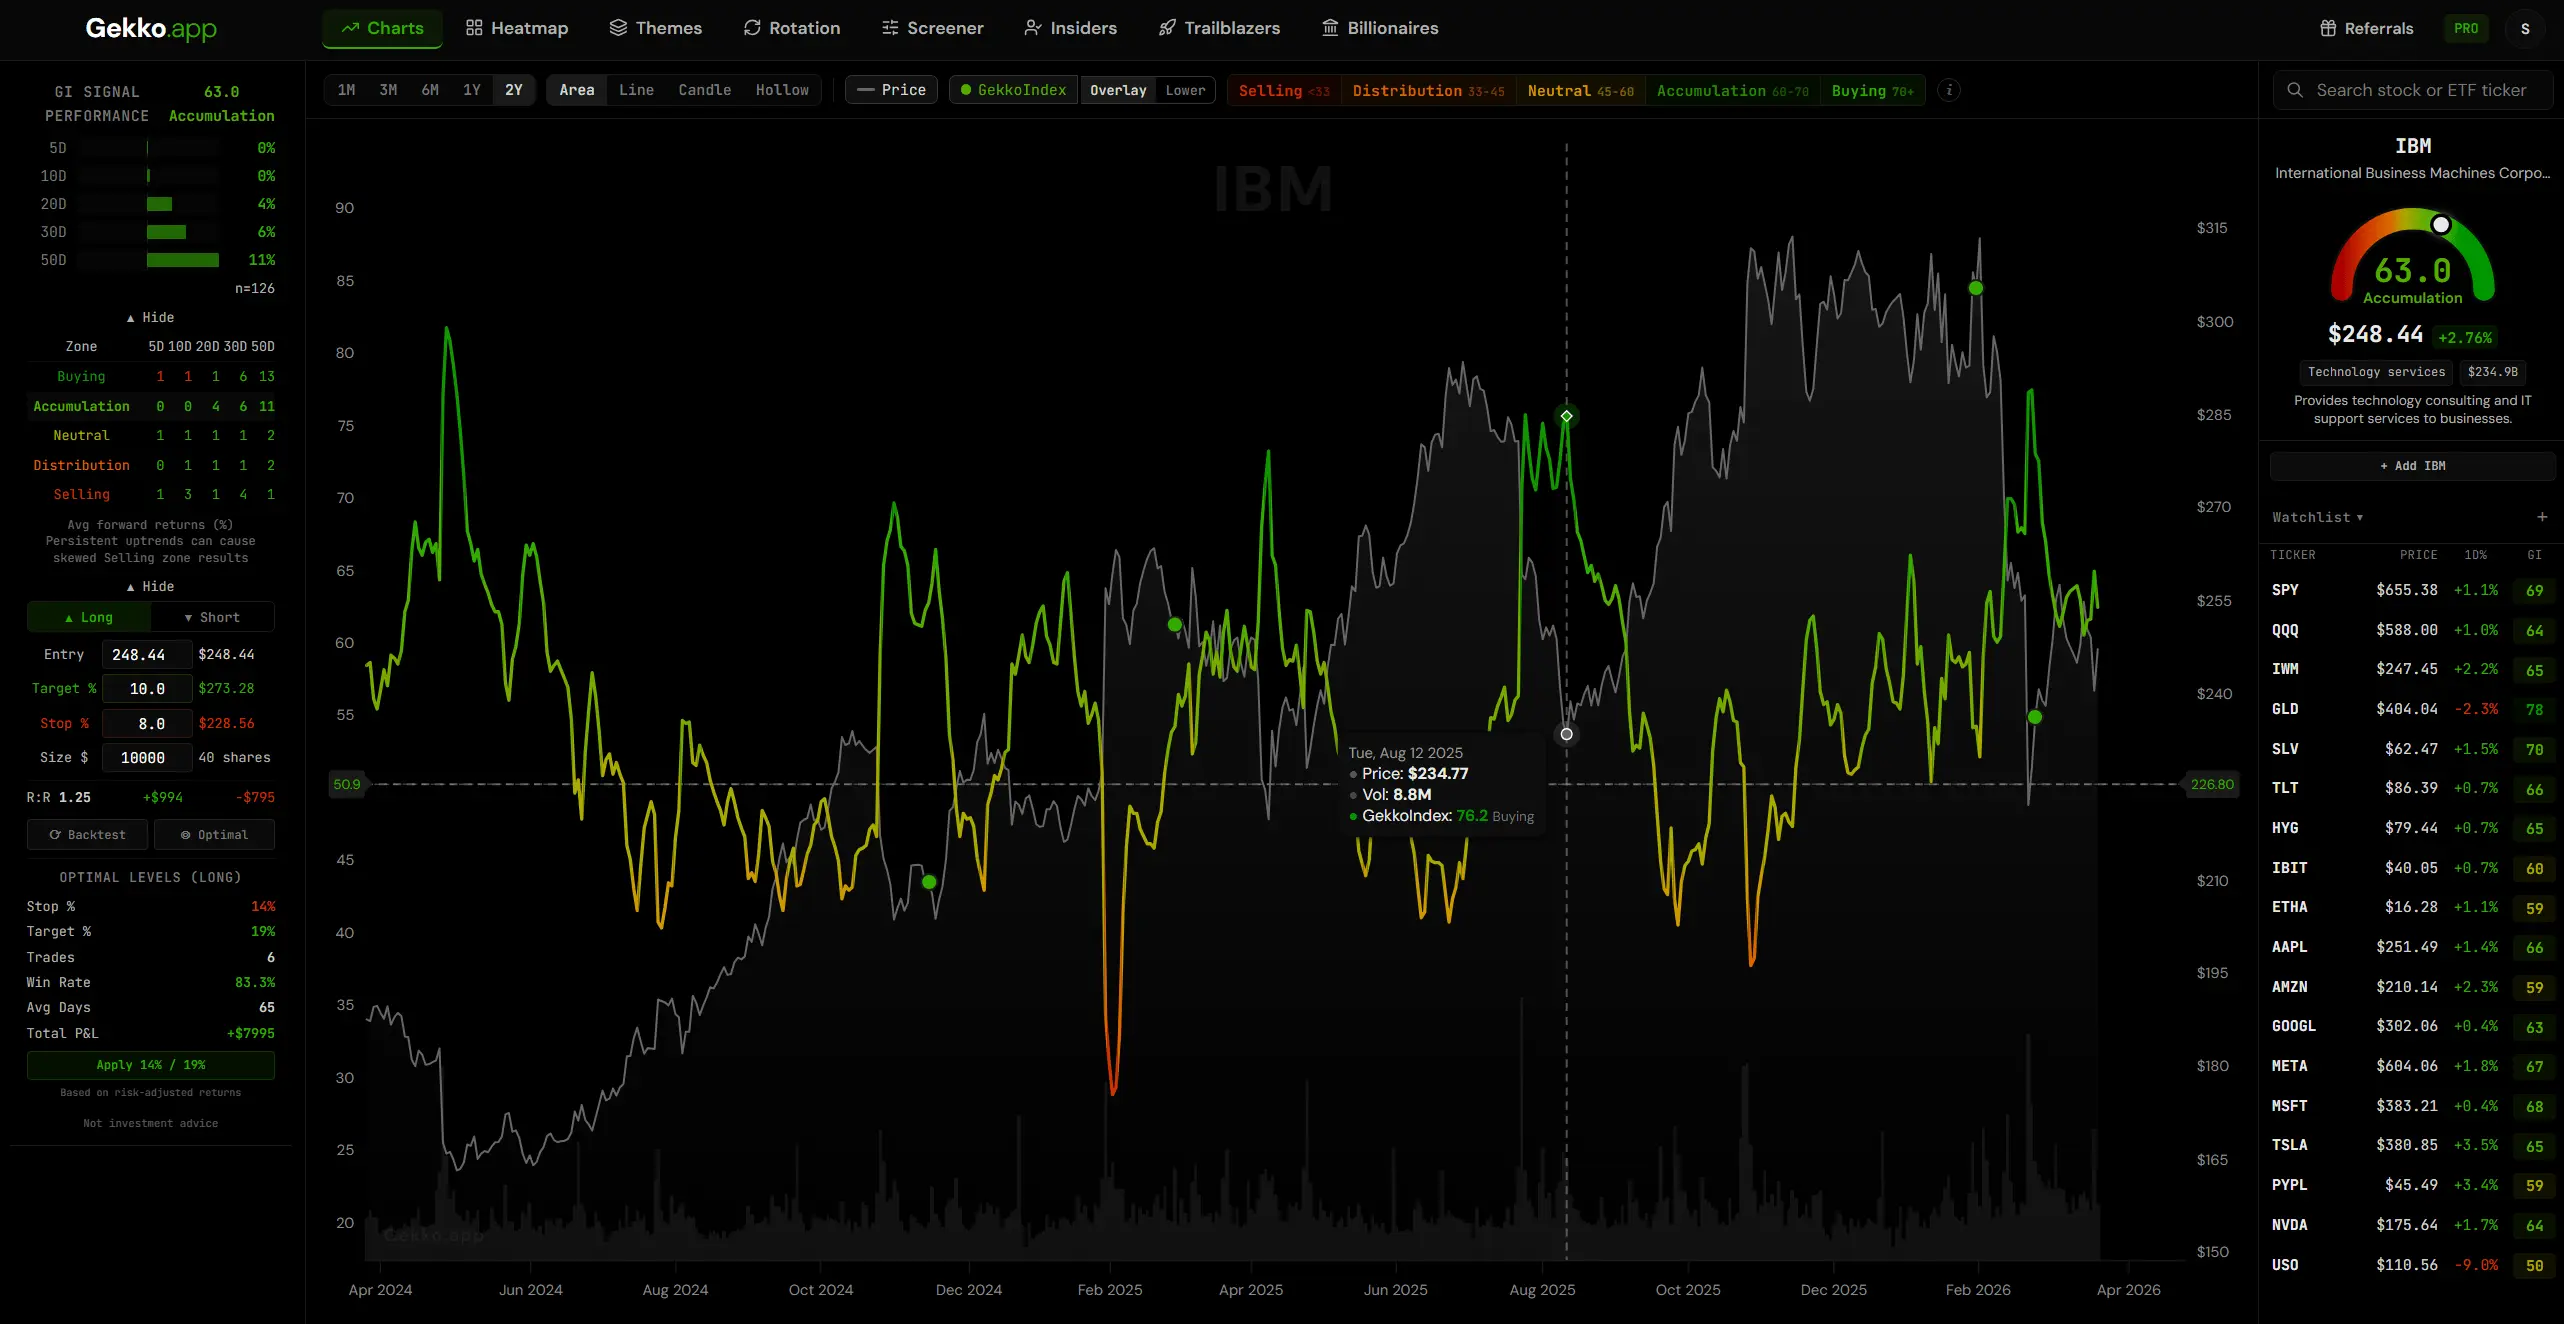Launch the stock Screener

(931, 28)
